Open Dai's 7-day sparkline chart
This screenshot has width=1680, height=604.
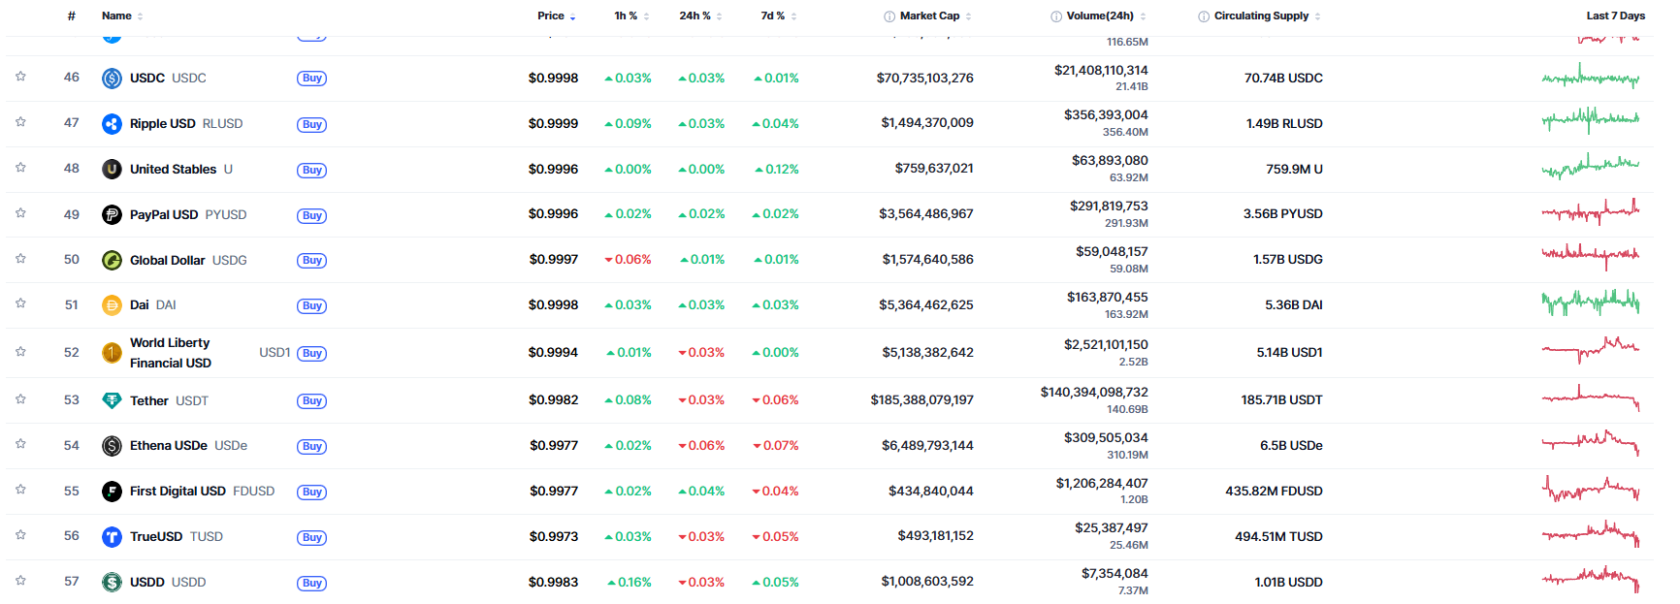tap(1590, 304)
